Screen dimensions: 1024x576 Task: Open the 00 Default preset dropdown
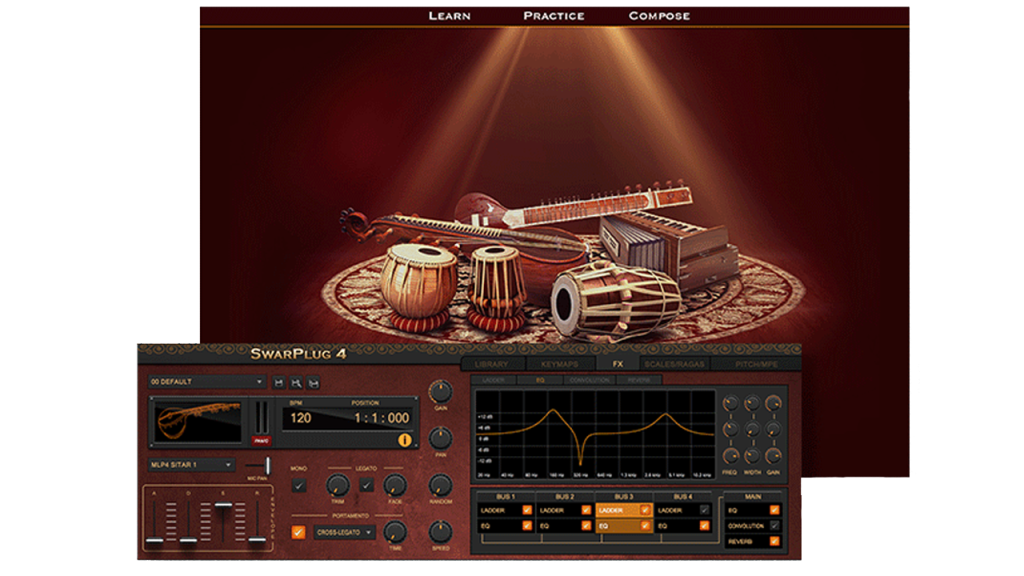[207, 382]
